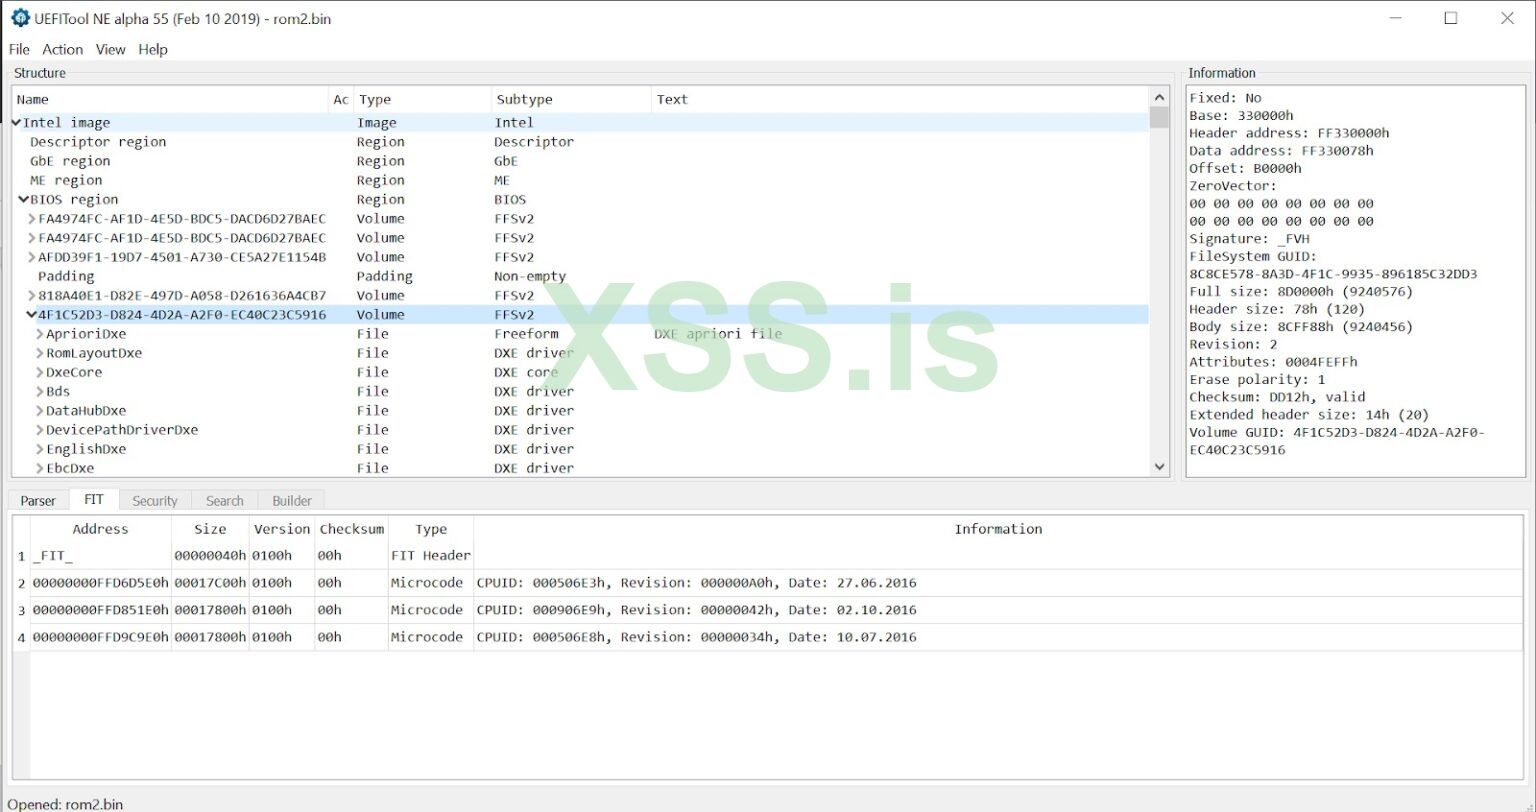Select address cell 00000000FFD851E0h
Screen dimensions: 1536x812
click(100, 610)
